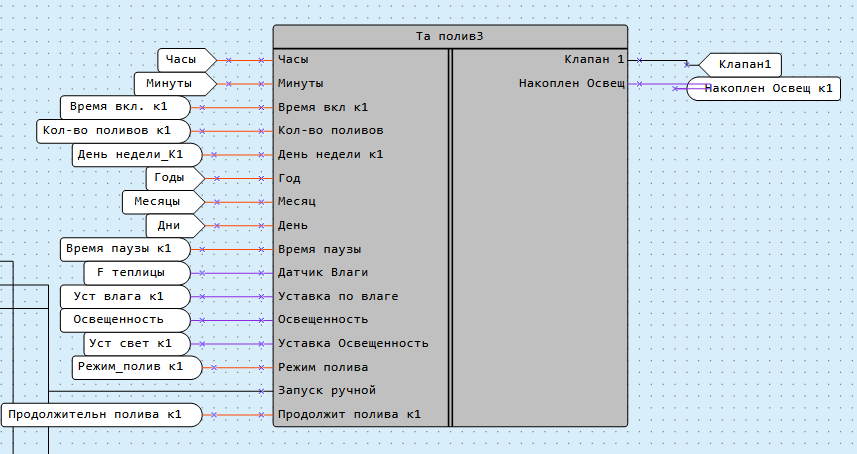Image resolution: width=857 pixels, height=454 pixels.
Task: Click the Часы input pin label
Action: click(x=293, y=59)
